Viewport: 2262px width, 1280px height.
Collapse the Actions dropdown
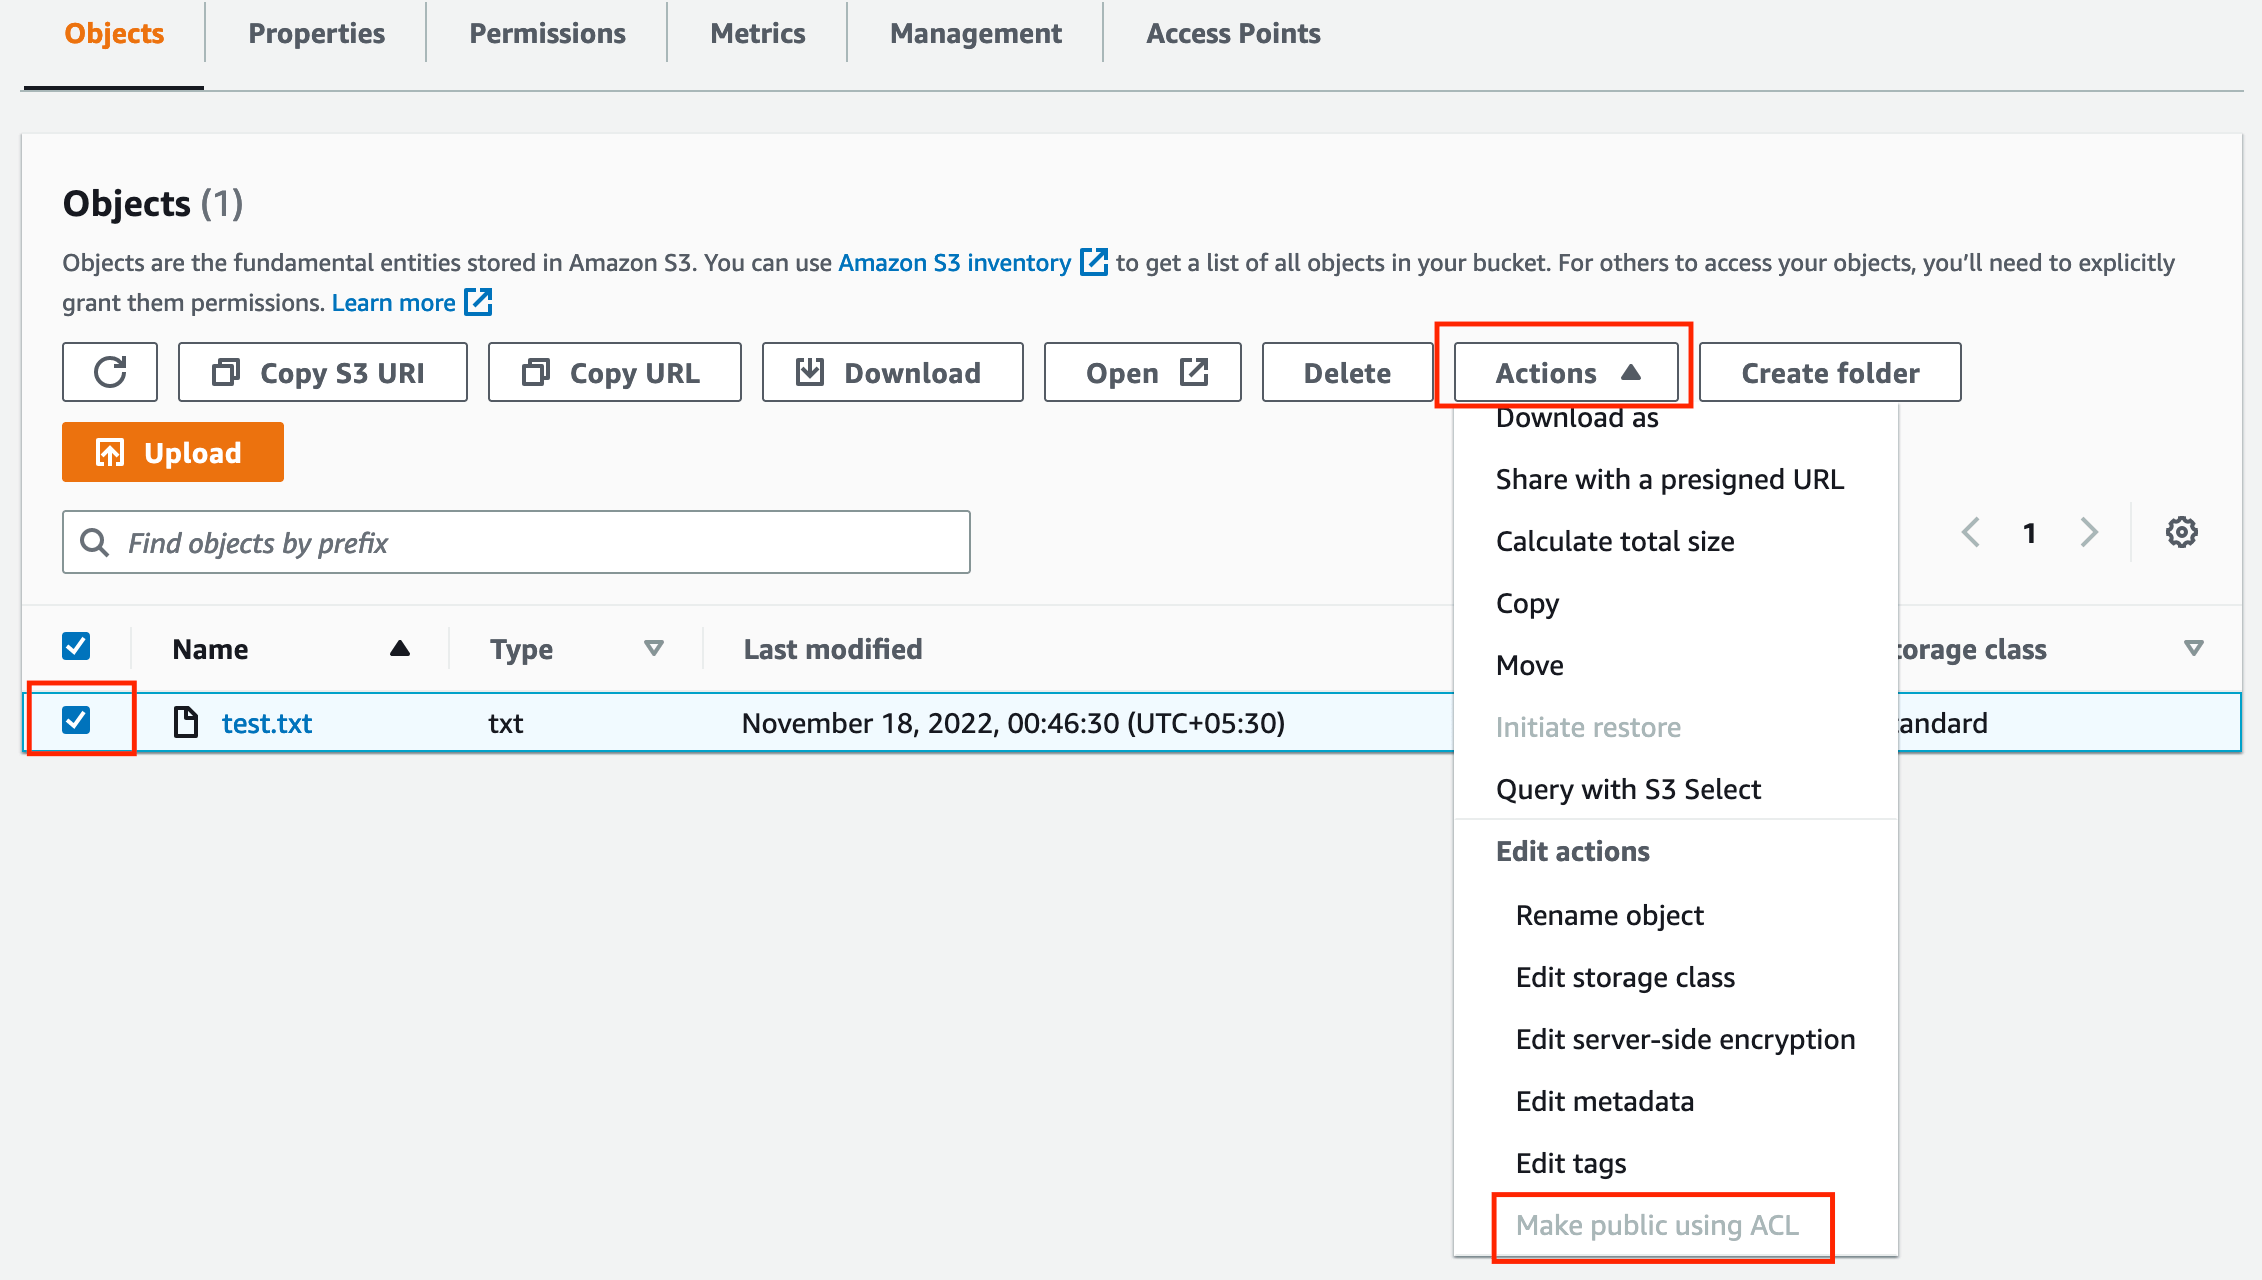tap(1566, 372)
